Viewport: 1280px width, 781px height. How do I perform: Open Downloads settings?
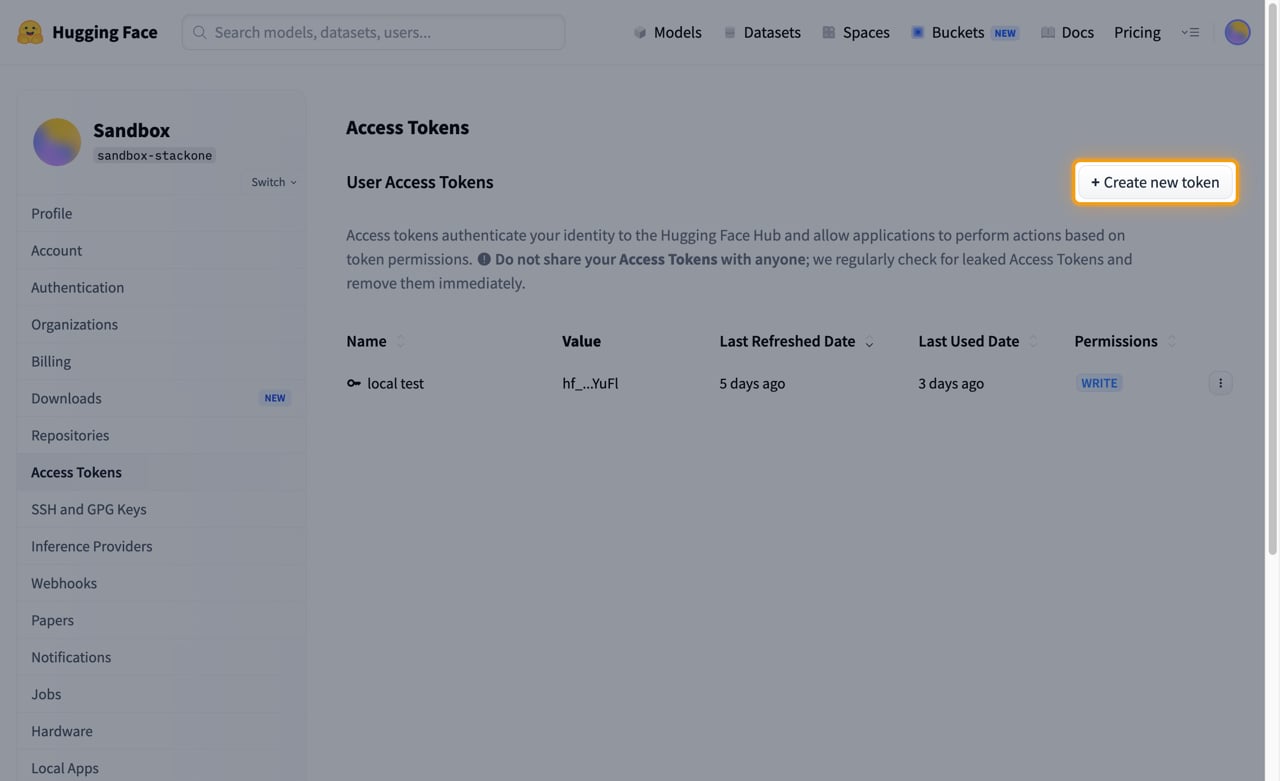(161, 398)
